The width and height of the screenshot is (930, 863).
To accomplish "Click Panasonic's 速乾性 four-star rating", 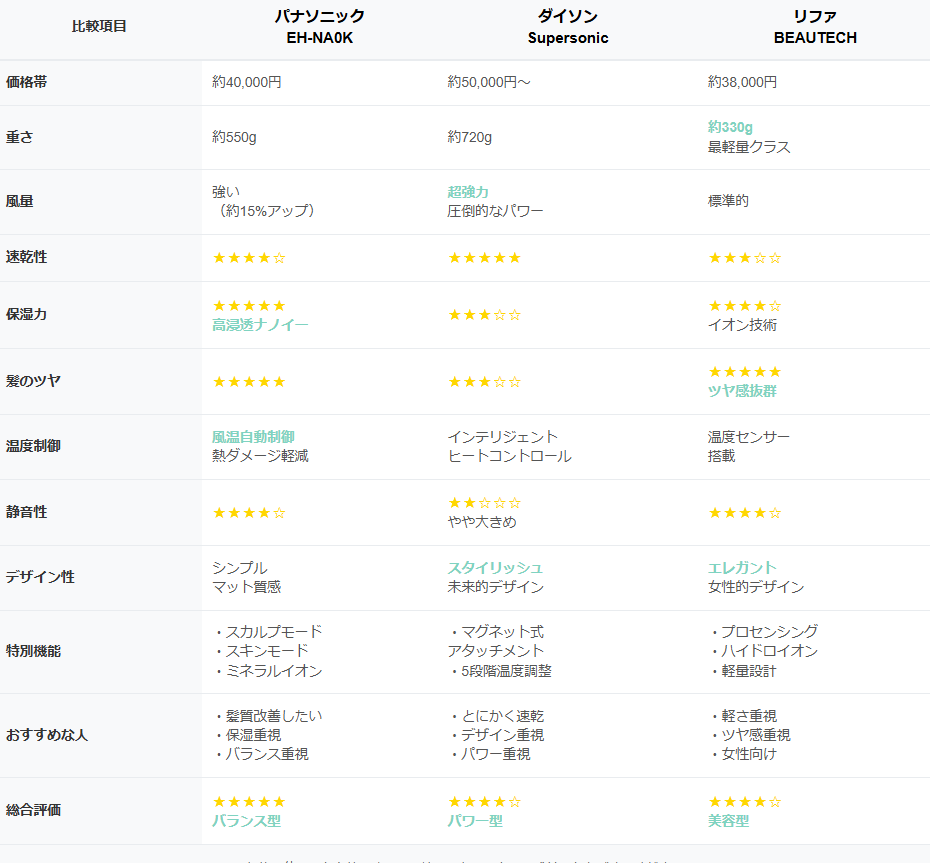I will click(249, 258).
